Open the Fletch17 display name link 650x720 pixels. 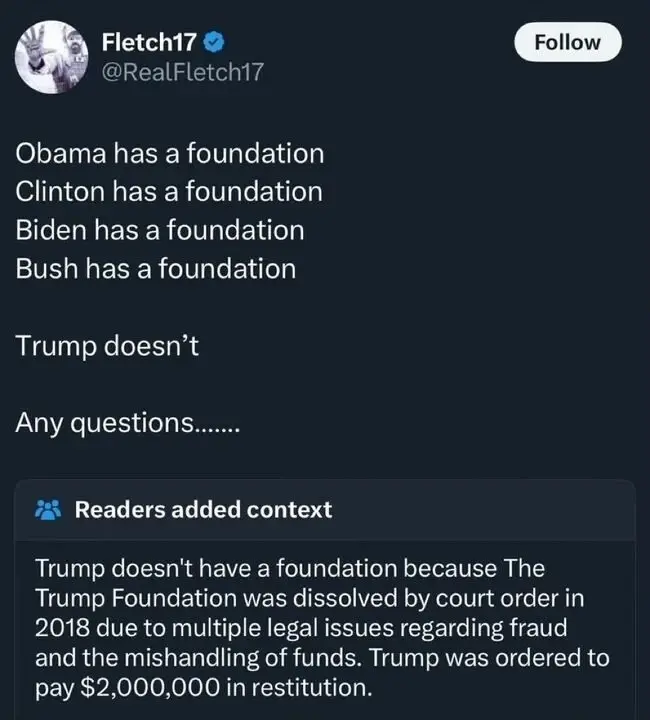pos(149,42)
